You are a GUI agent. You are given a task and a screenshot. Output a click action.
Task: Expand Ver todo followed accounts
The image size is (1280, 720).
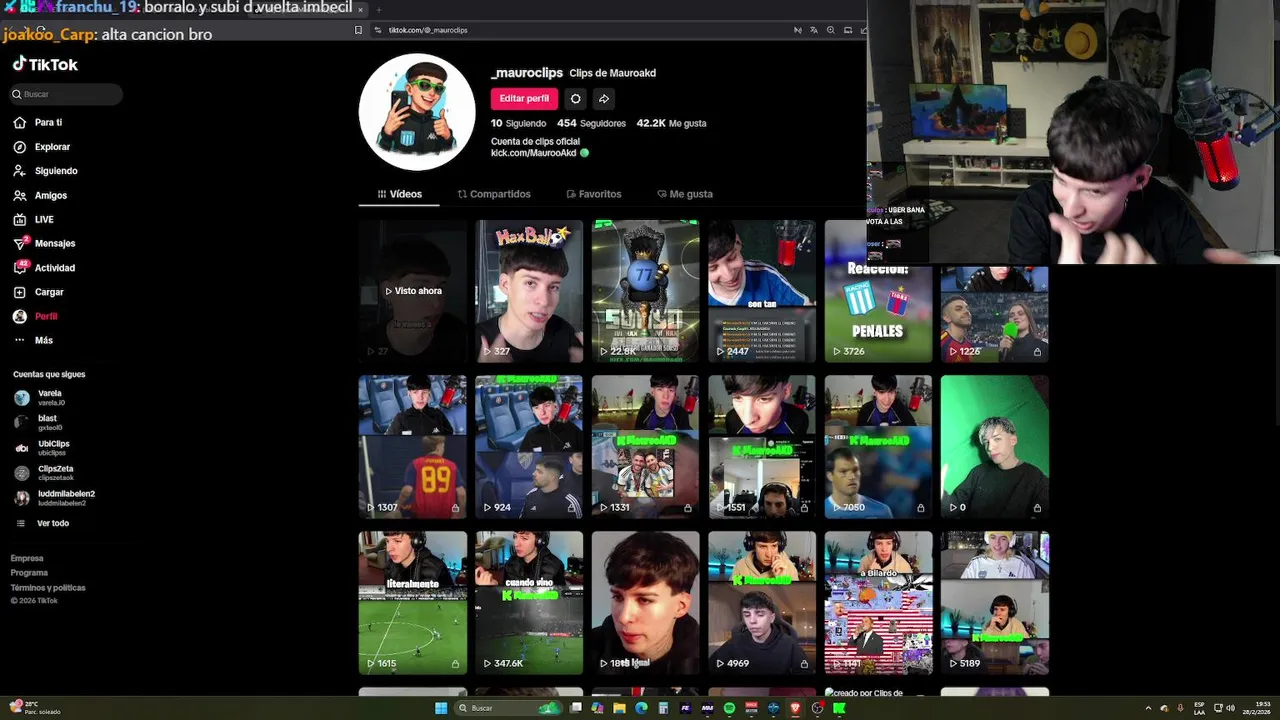click(42, 523)
